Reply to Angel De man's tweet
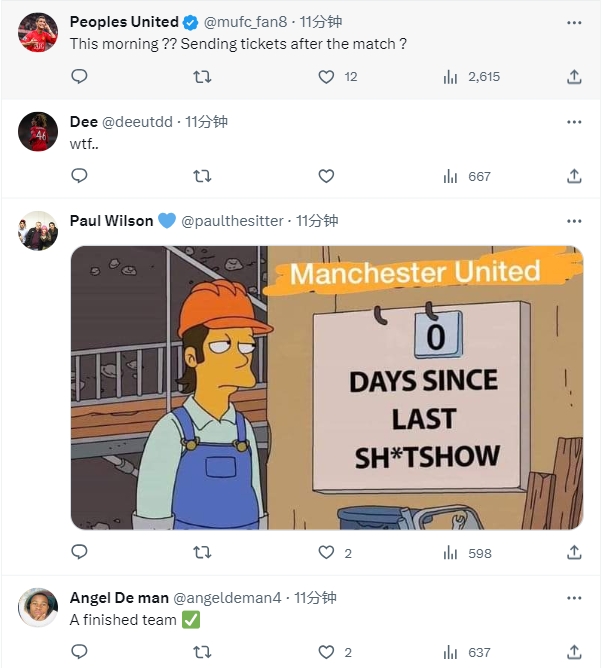Screen dimensions: 606x668 [79, 652]
